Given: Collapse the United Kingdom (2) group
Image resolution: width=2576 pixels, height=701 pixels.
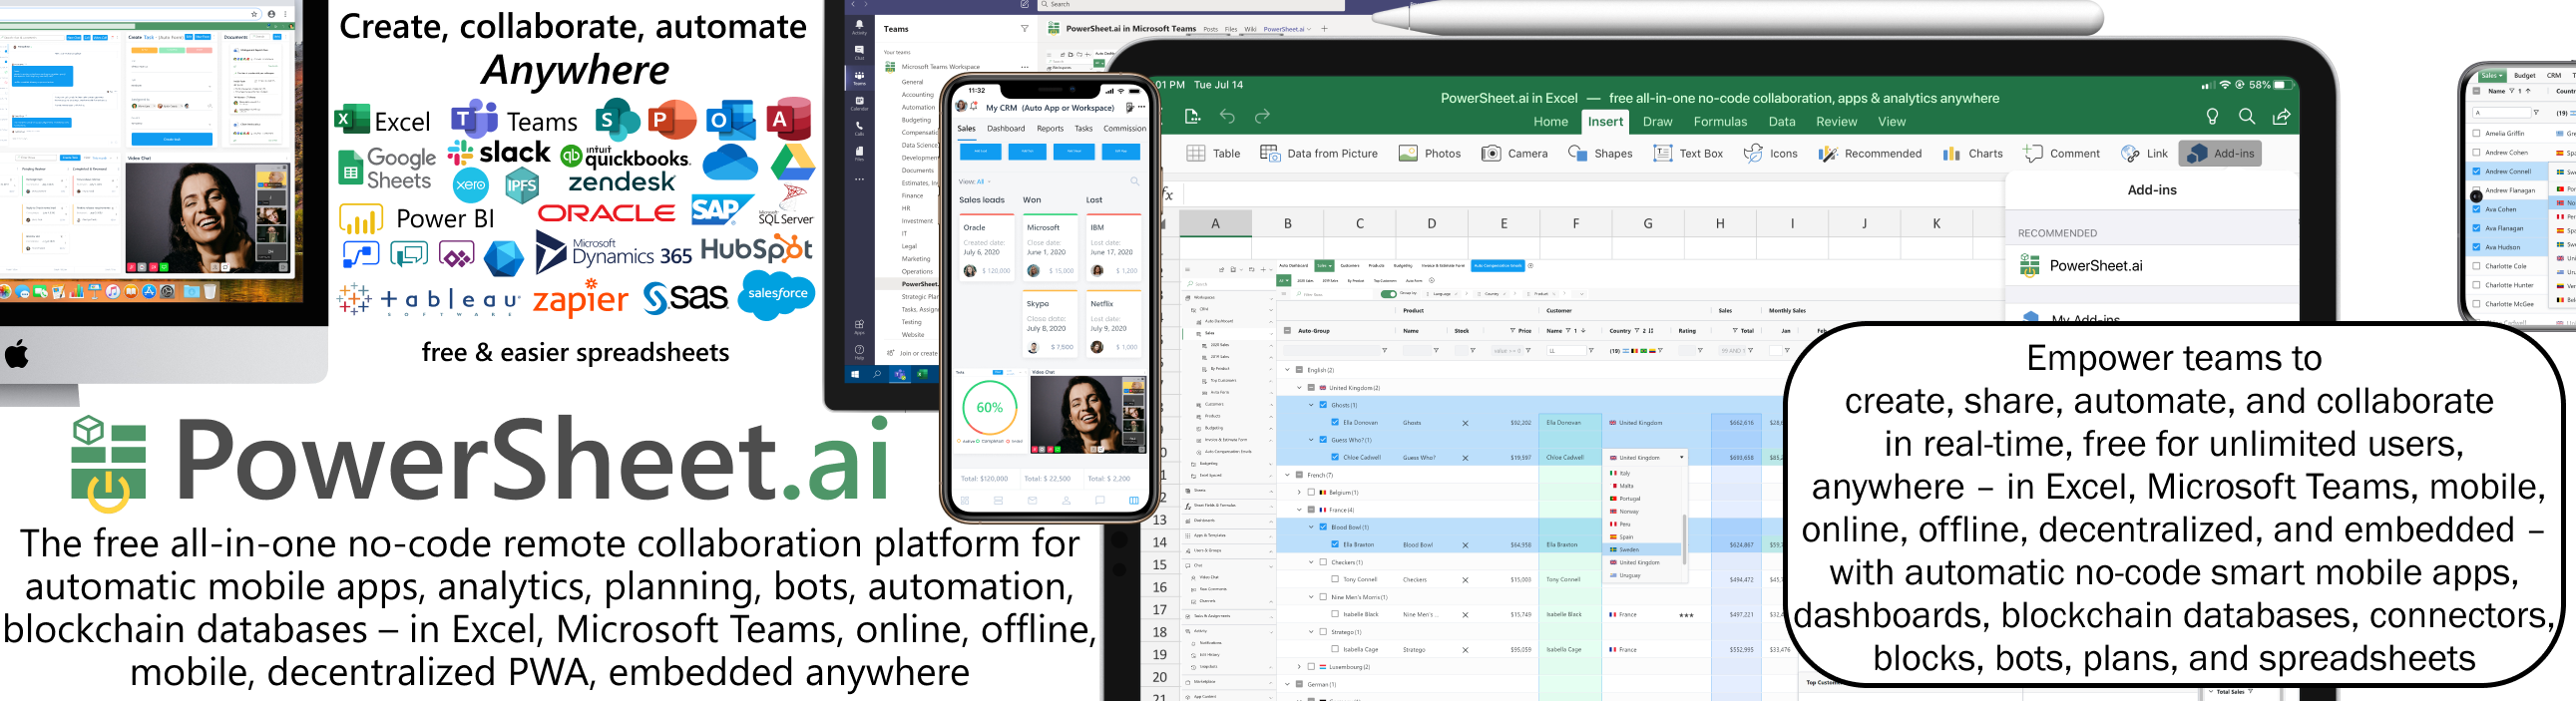Looking at the screenshot, I should pos(1299,387).
